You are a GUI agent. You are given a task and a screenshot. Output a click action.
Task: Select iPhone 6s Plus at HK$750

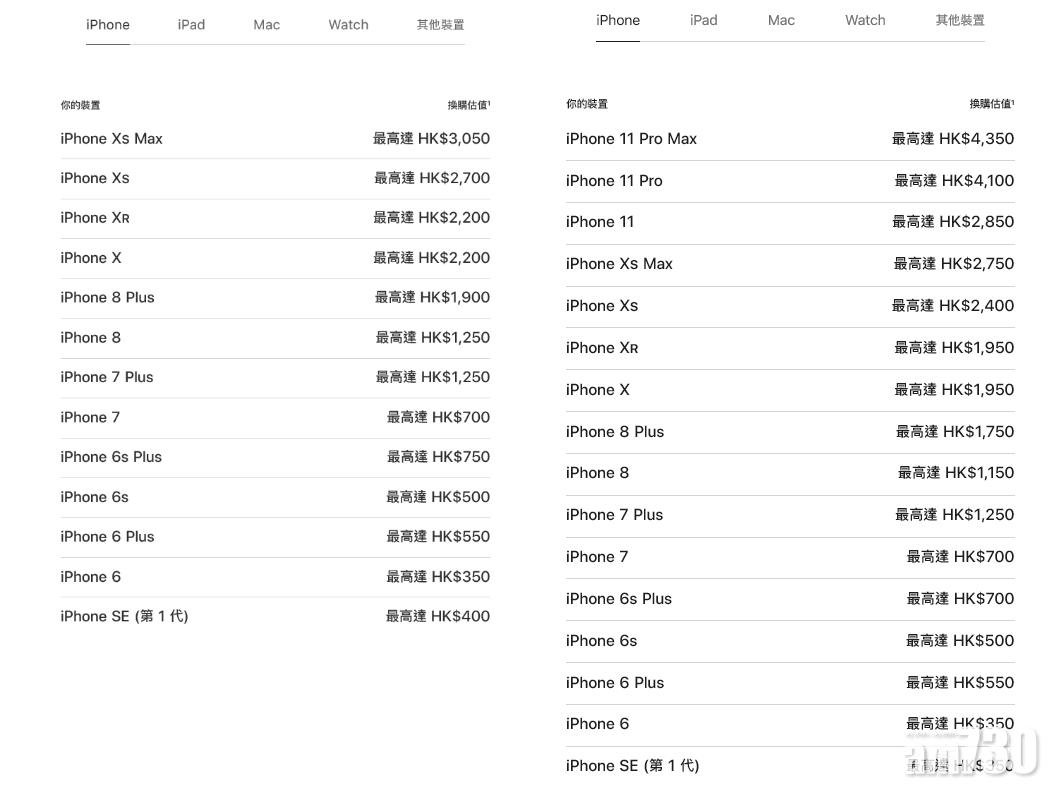point(111,457)
